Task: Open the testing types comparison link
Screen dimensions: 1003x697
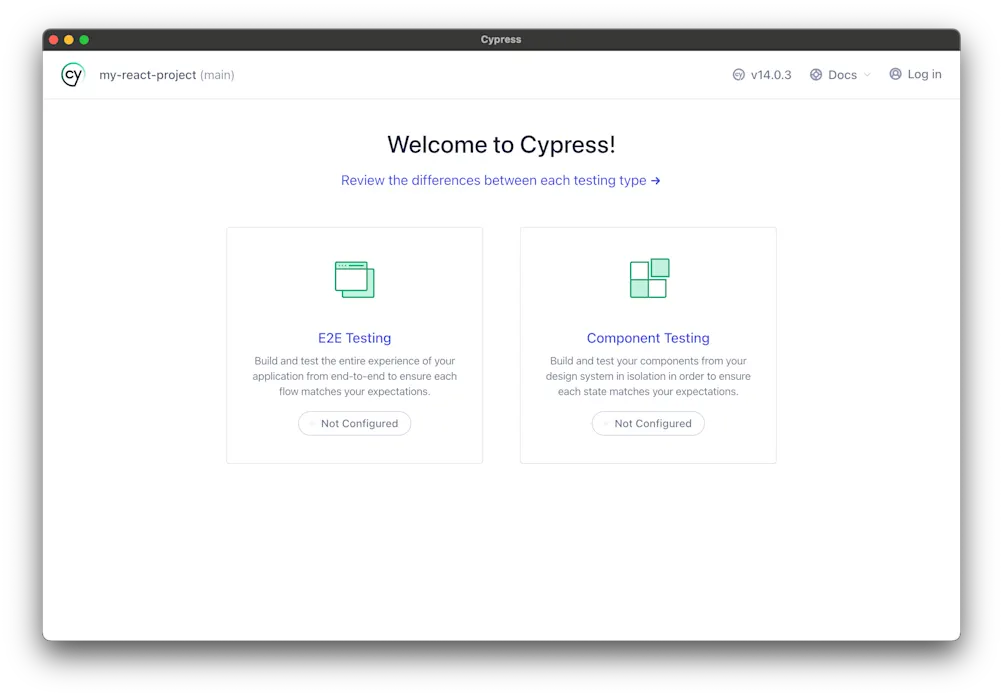Action: click(501, 180)
